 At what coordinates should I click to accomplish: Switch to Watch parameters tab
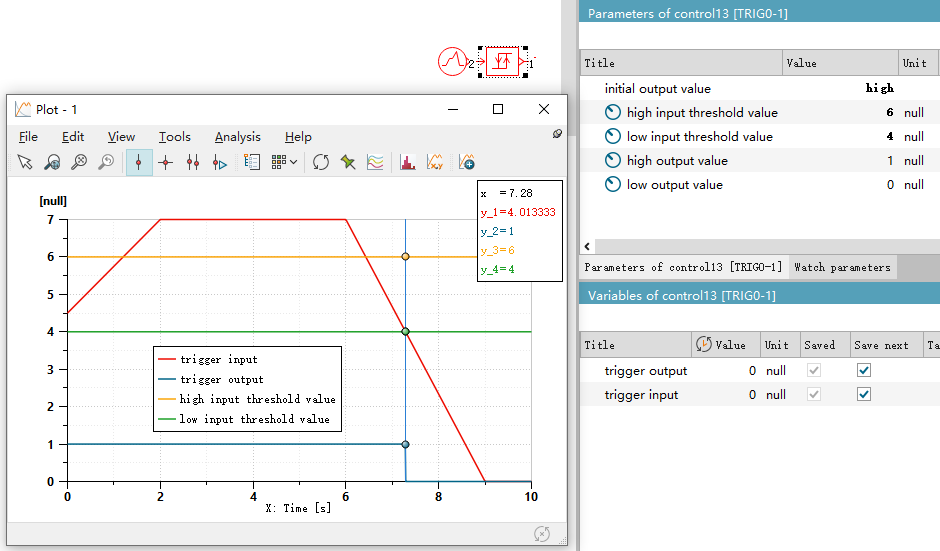click(x=841, y=267)
